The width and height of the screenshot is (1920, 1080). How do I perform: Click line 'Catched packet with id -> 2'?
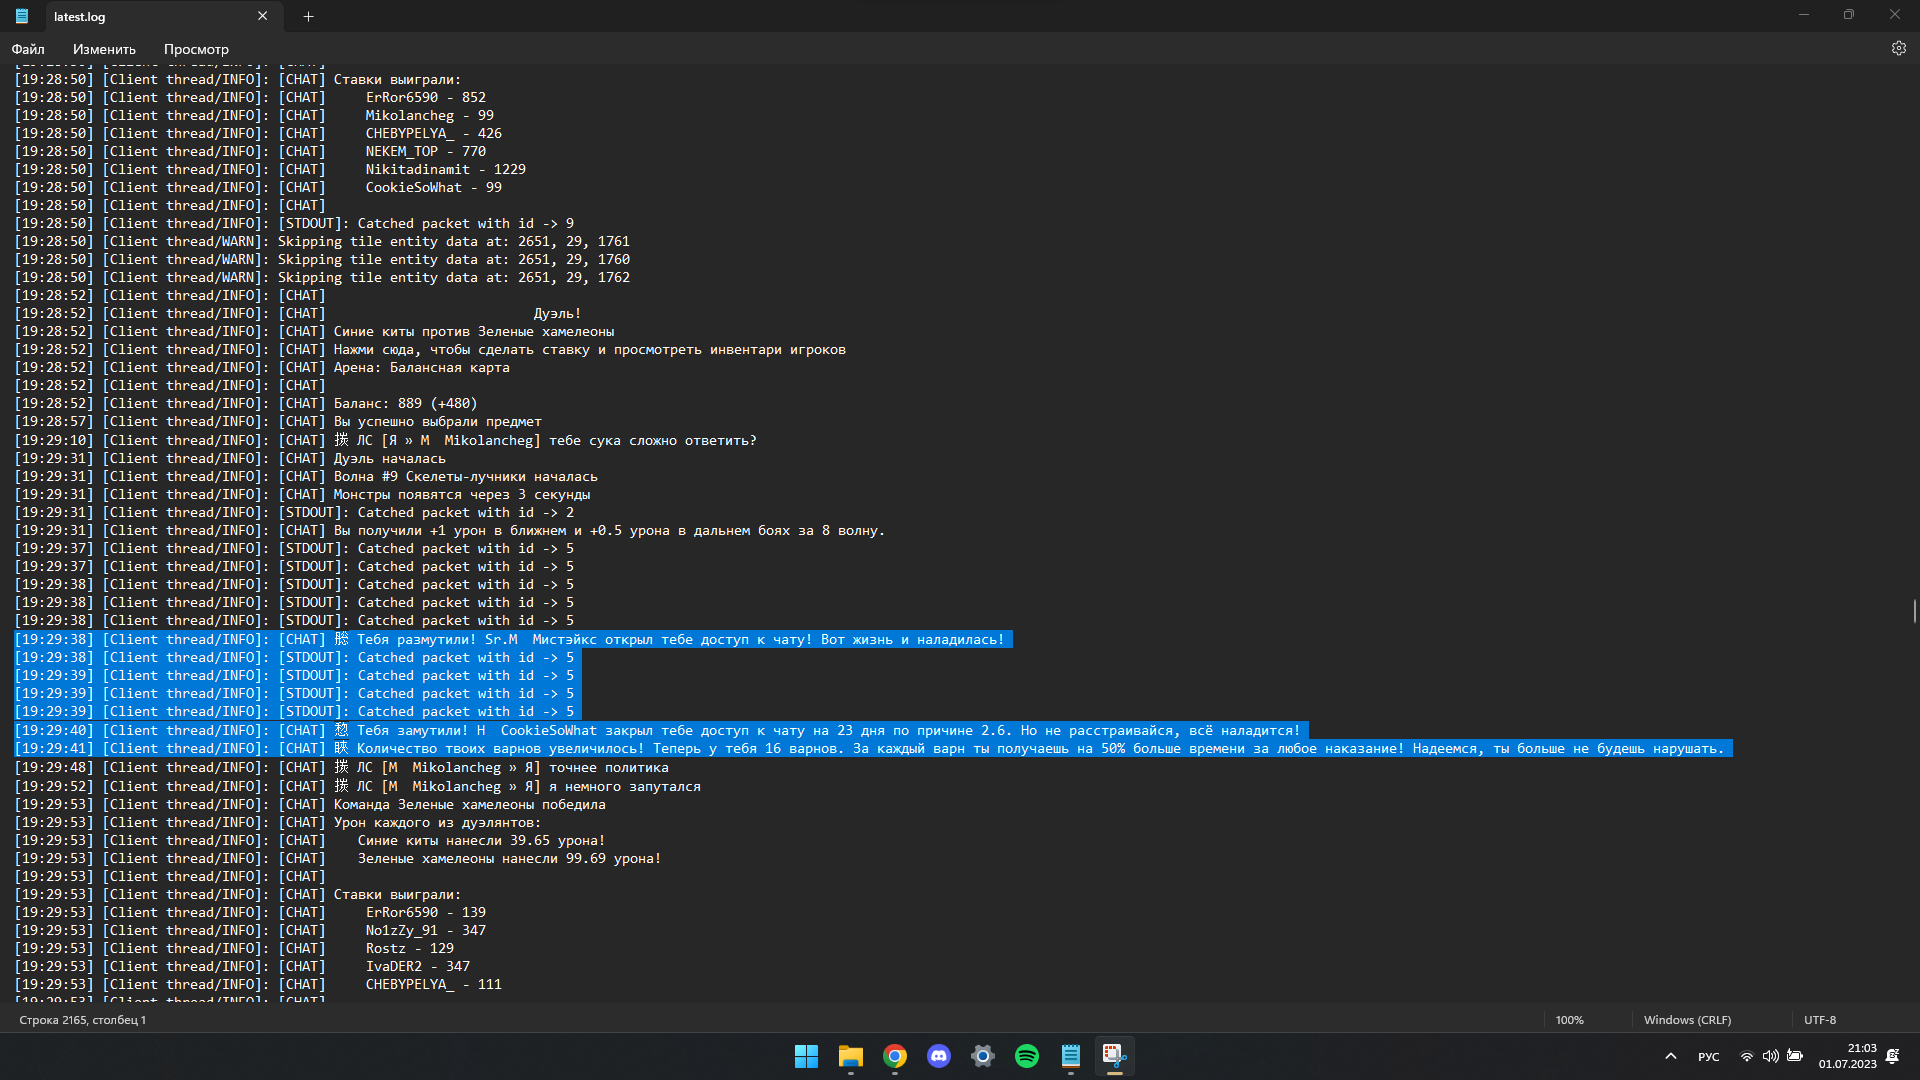294,512
